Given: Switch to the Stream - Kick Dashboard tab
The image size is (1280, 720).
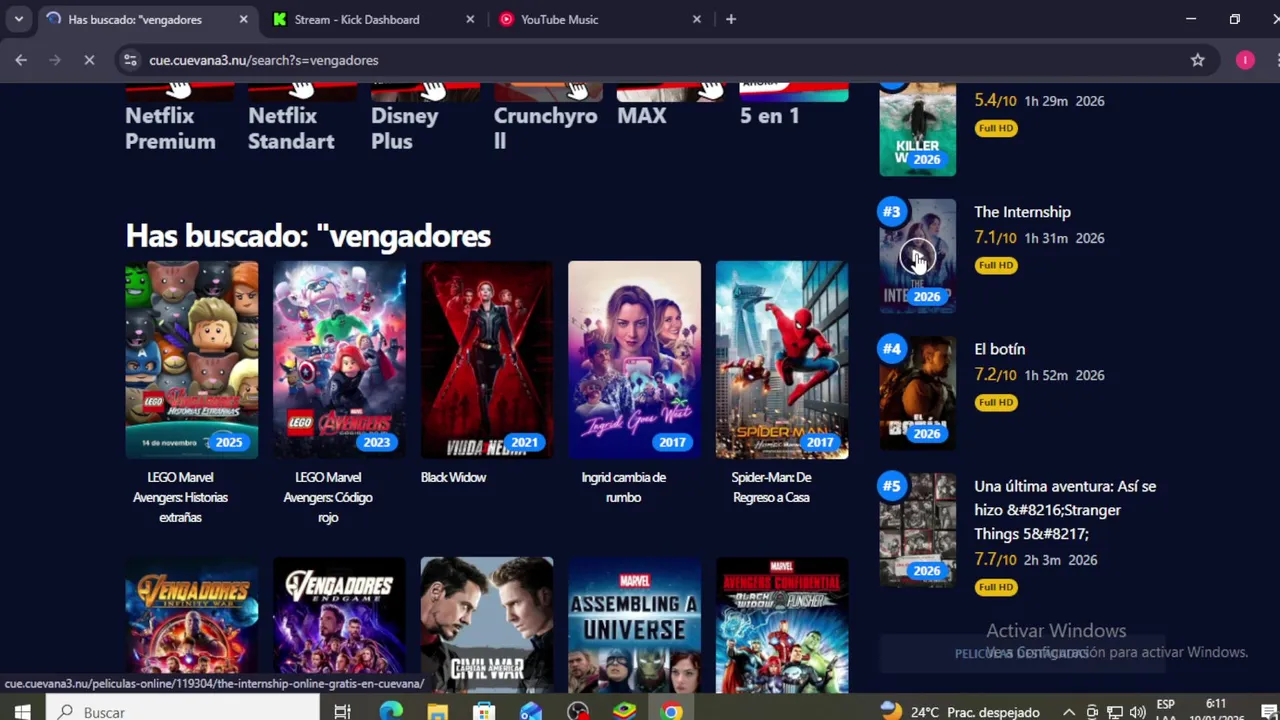Looking at the screenshot, I should coord(357,19).
